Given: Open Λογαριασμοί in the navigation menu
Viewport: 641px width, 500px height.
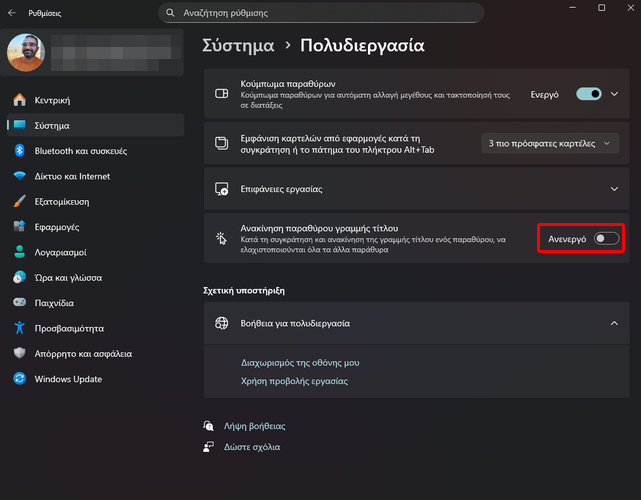Looking at the screenshot, I should click(x=60, y=252).
